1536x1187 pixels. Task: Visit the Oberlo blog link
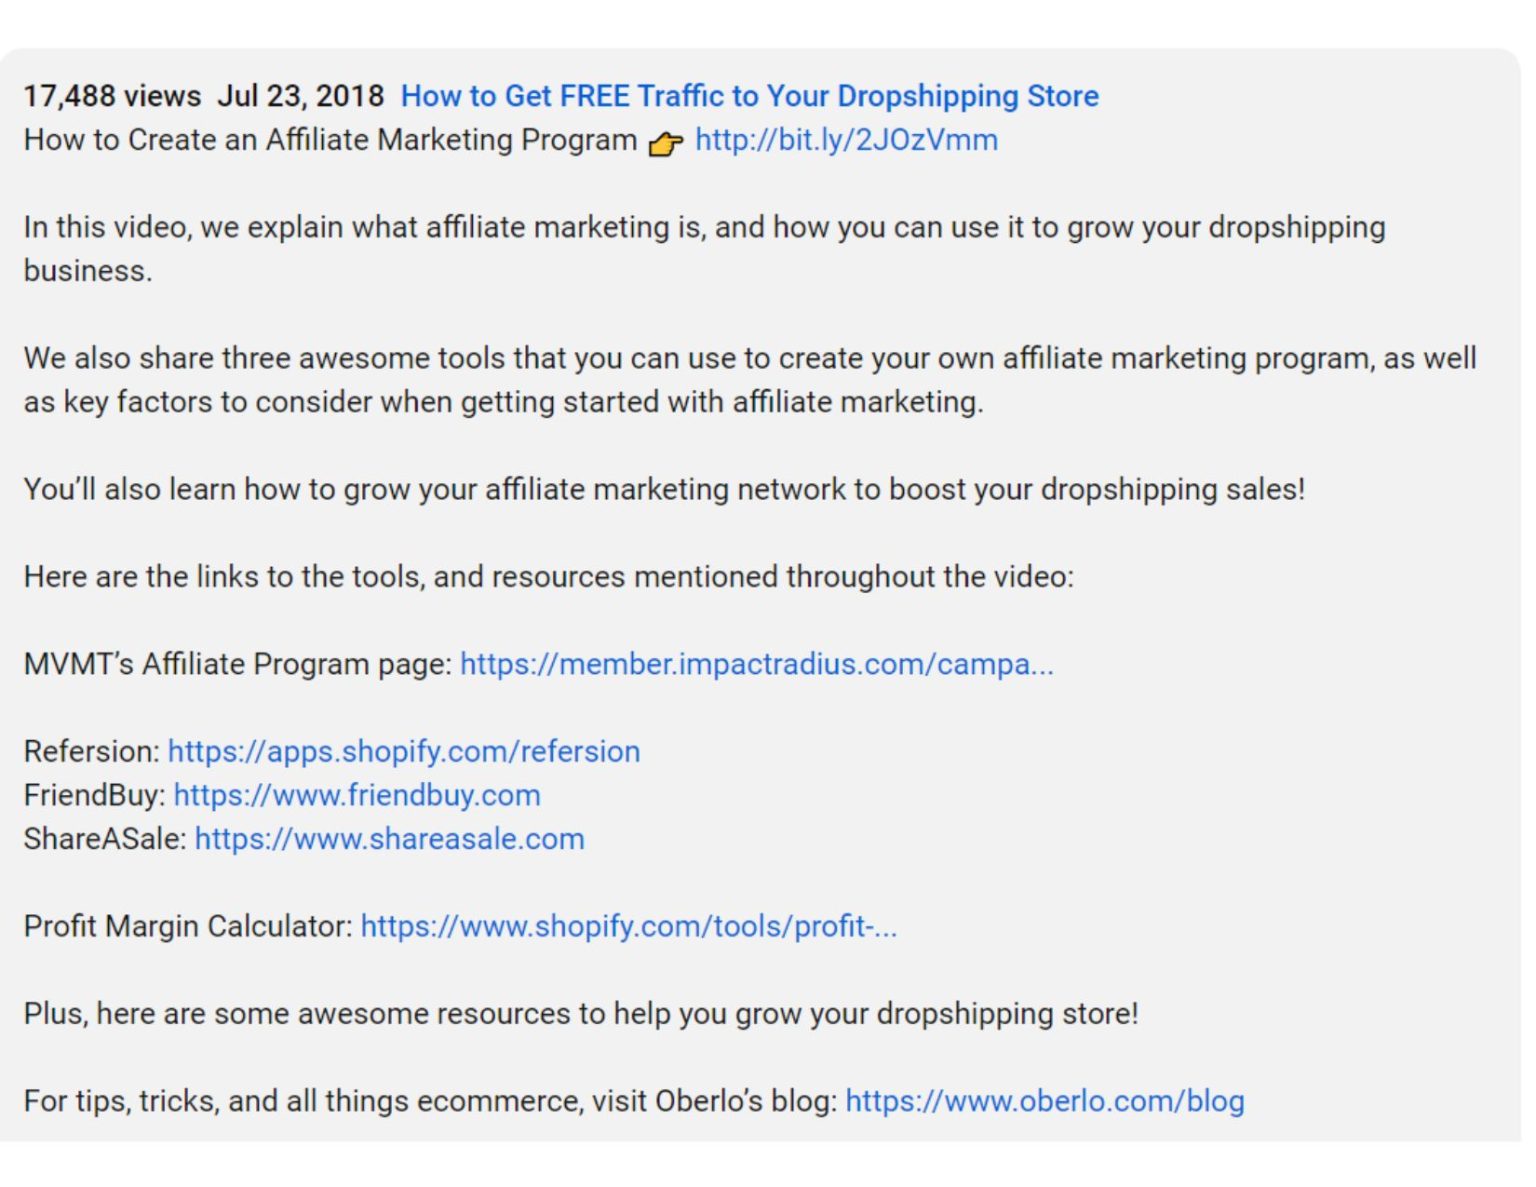pyautogui.click(x=1045, y=1101)
